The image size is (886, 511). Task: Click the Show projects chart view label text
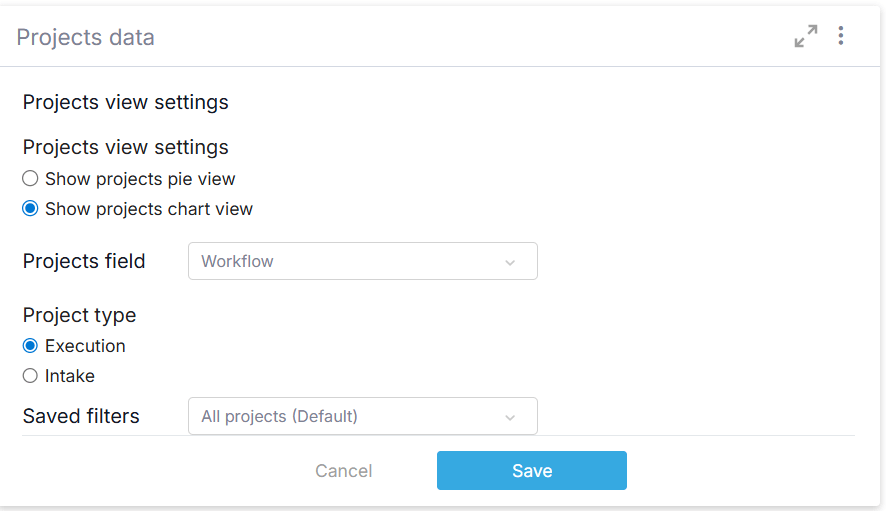pyautogui.click(x=149, y=209)
